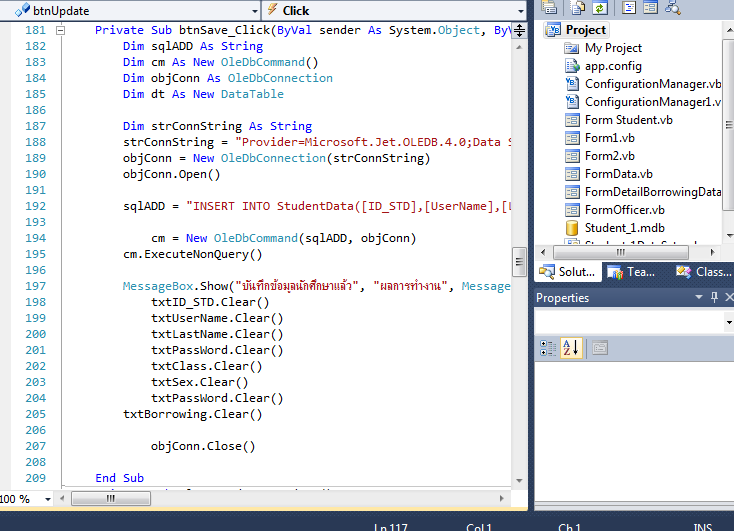734x531 pixels.
Task: Click INS indicator in status bar
Action: (703, 527)
